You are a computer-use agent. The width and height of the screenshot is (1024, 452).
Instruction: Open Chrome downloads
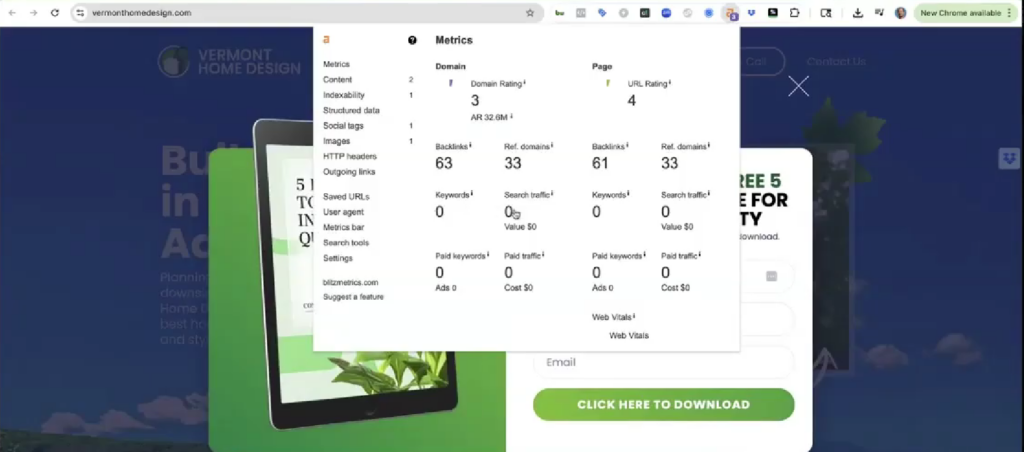pyautogui.click(x=858, y=13)
